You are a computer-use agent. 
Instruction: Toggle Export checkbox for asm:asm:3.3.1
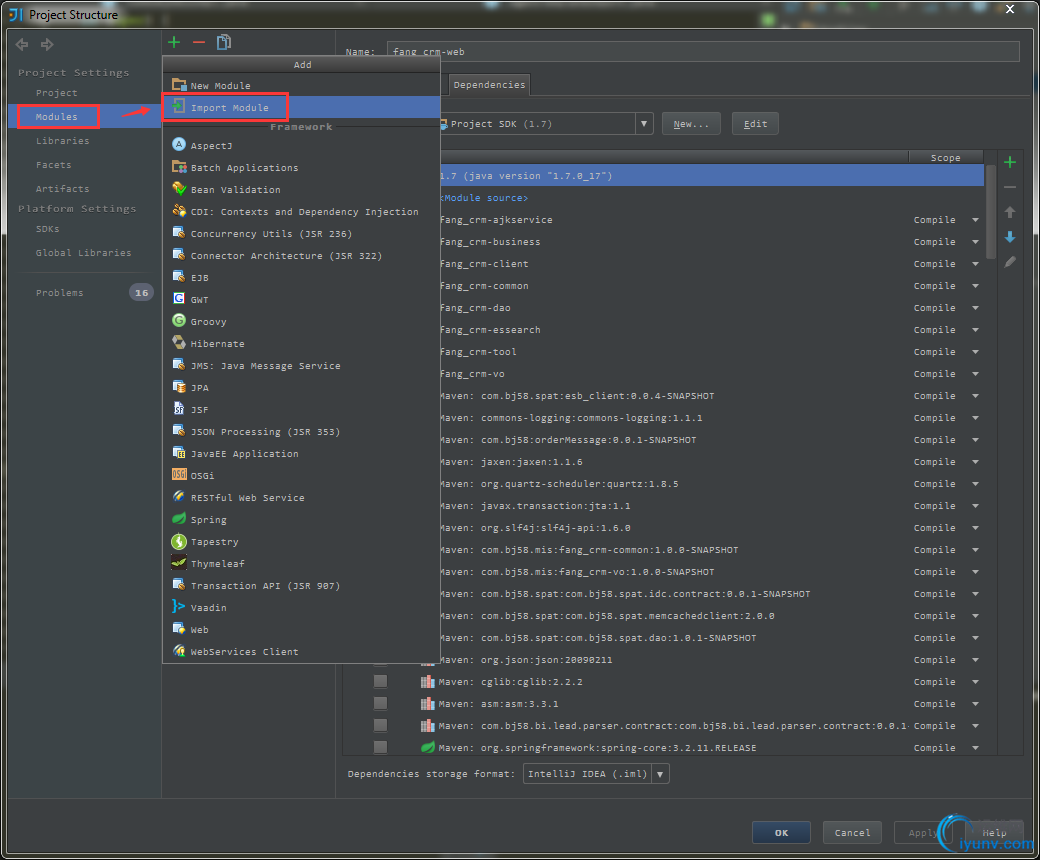[380, 703]
